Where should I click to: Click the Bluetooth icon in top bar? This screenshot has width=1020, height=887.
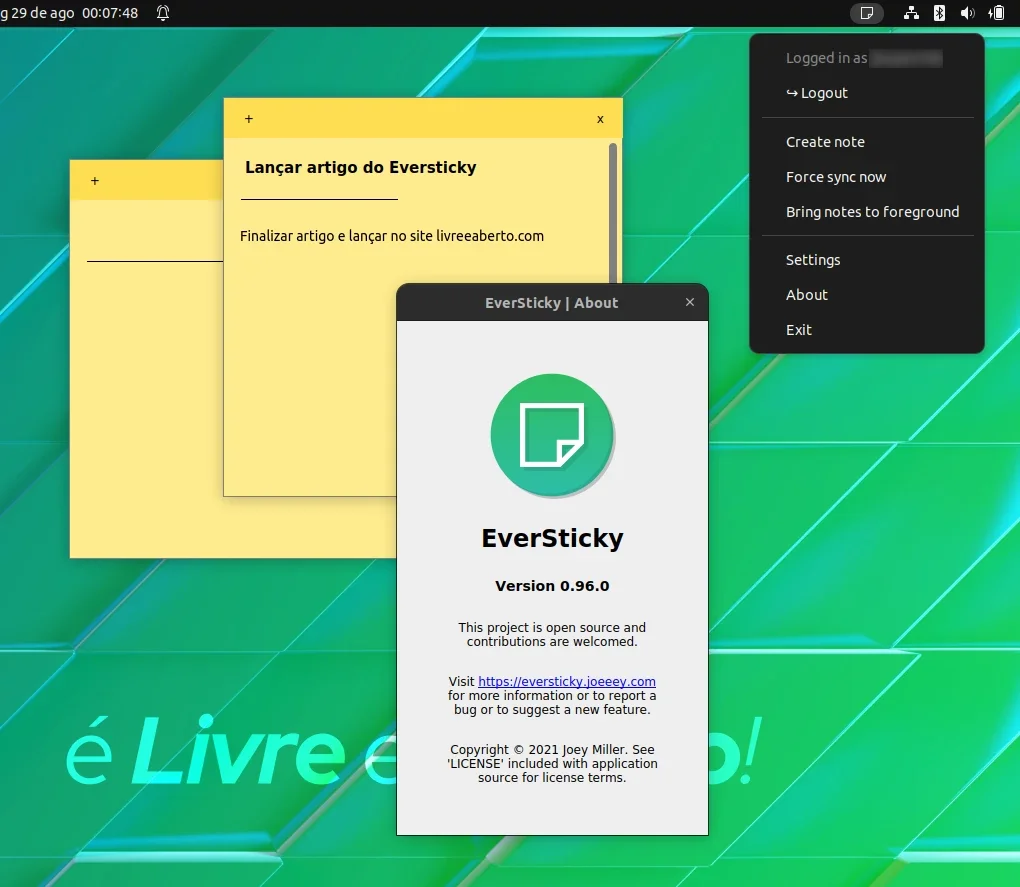[x=939, y=13]
